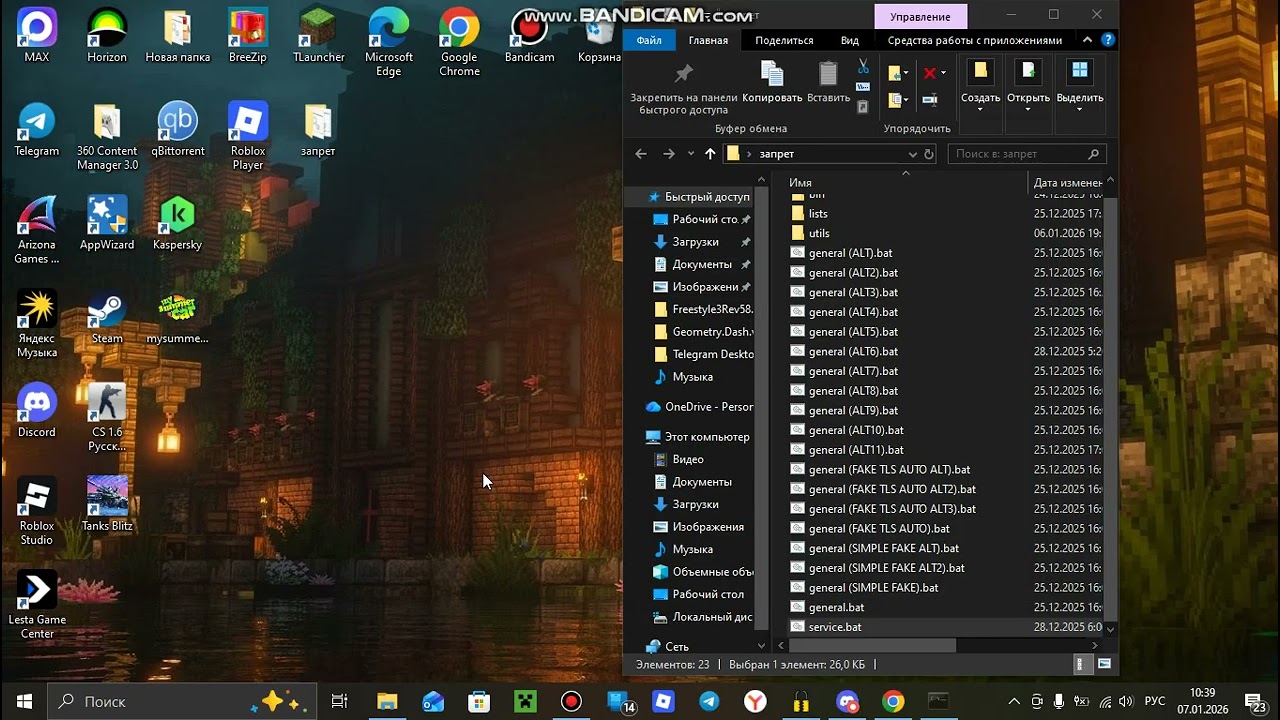Switch to details view layout icon
The height and width of the screenshot is (720, 1280).
1080,664
